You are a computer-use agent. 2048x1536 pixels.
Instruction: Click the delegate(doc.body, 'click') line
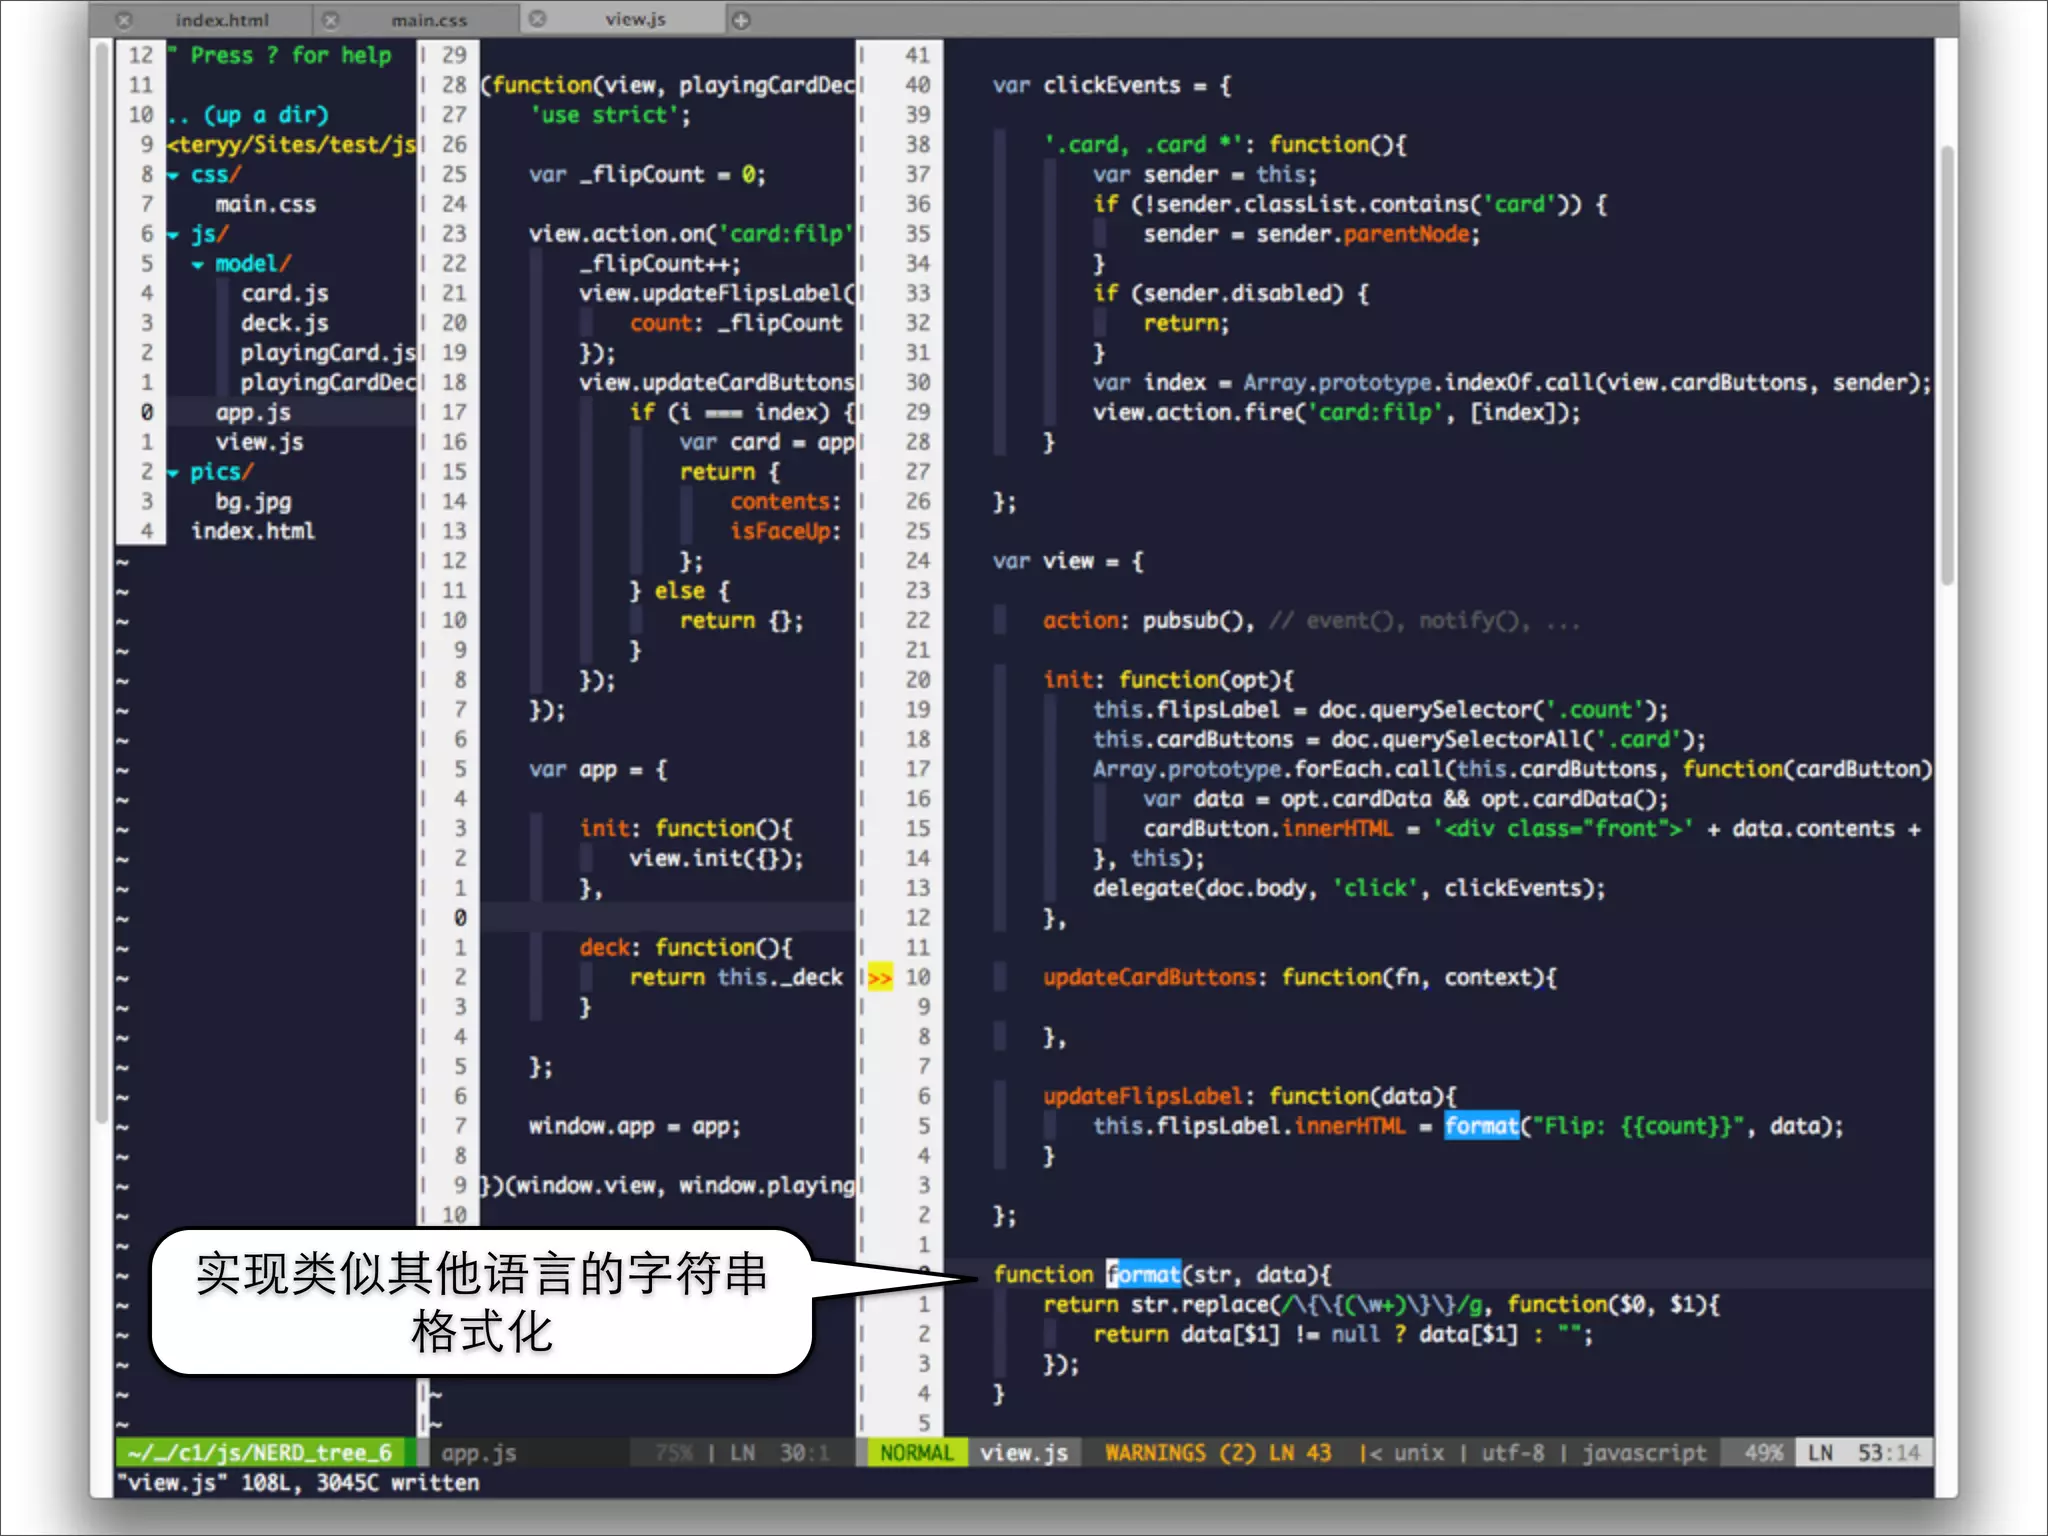pyautogui.click(x=1348, y=888)
